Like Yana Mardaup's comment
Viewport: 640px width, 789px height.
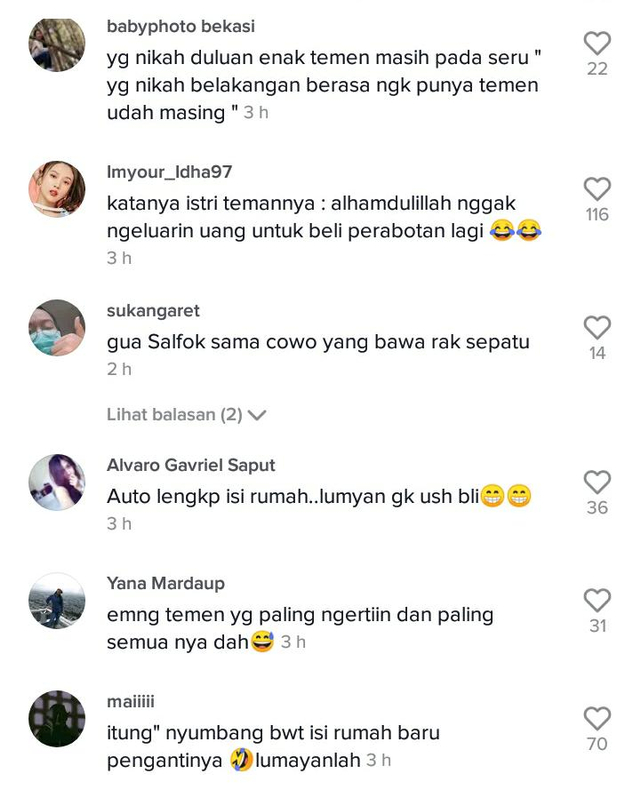coord(597,600)
